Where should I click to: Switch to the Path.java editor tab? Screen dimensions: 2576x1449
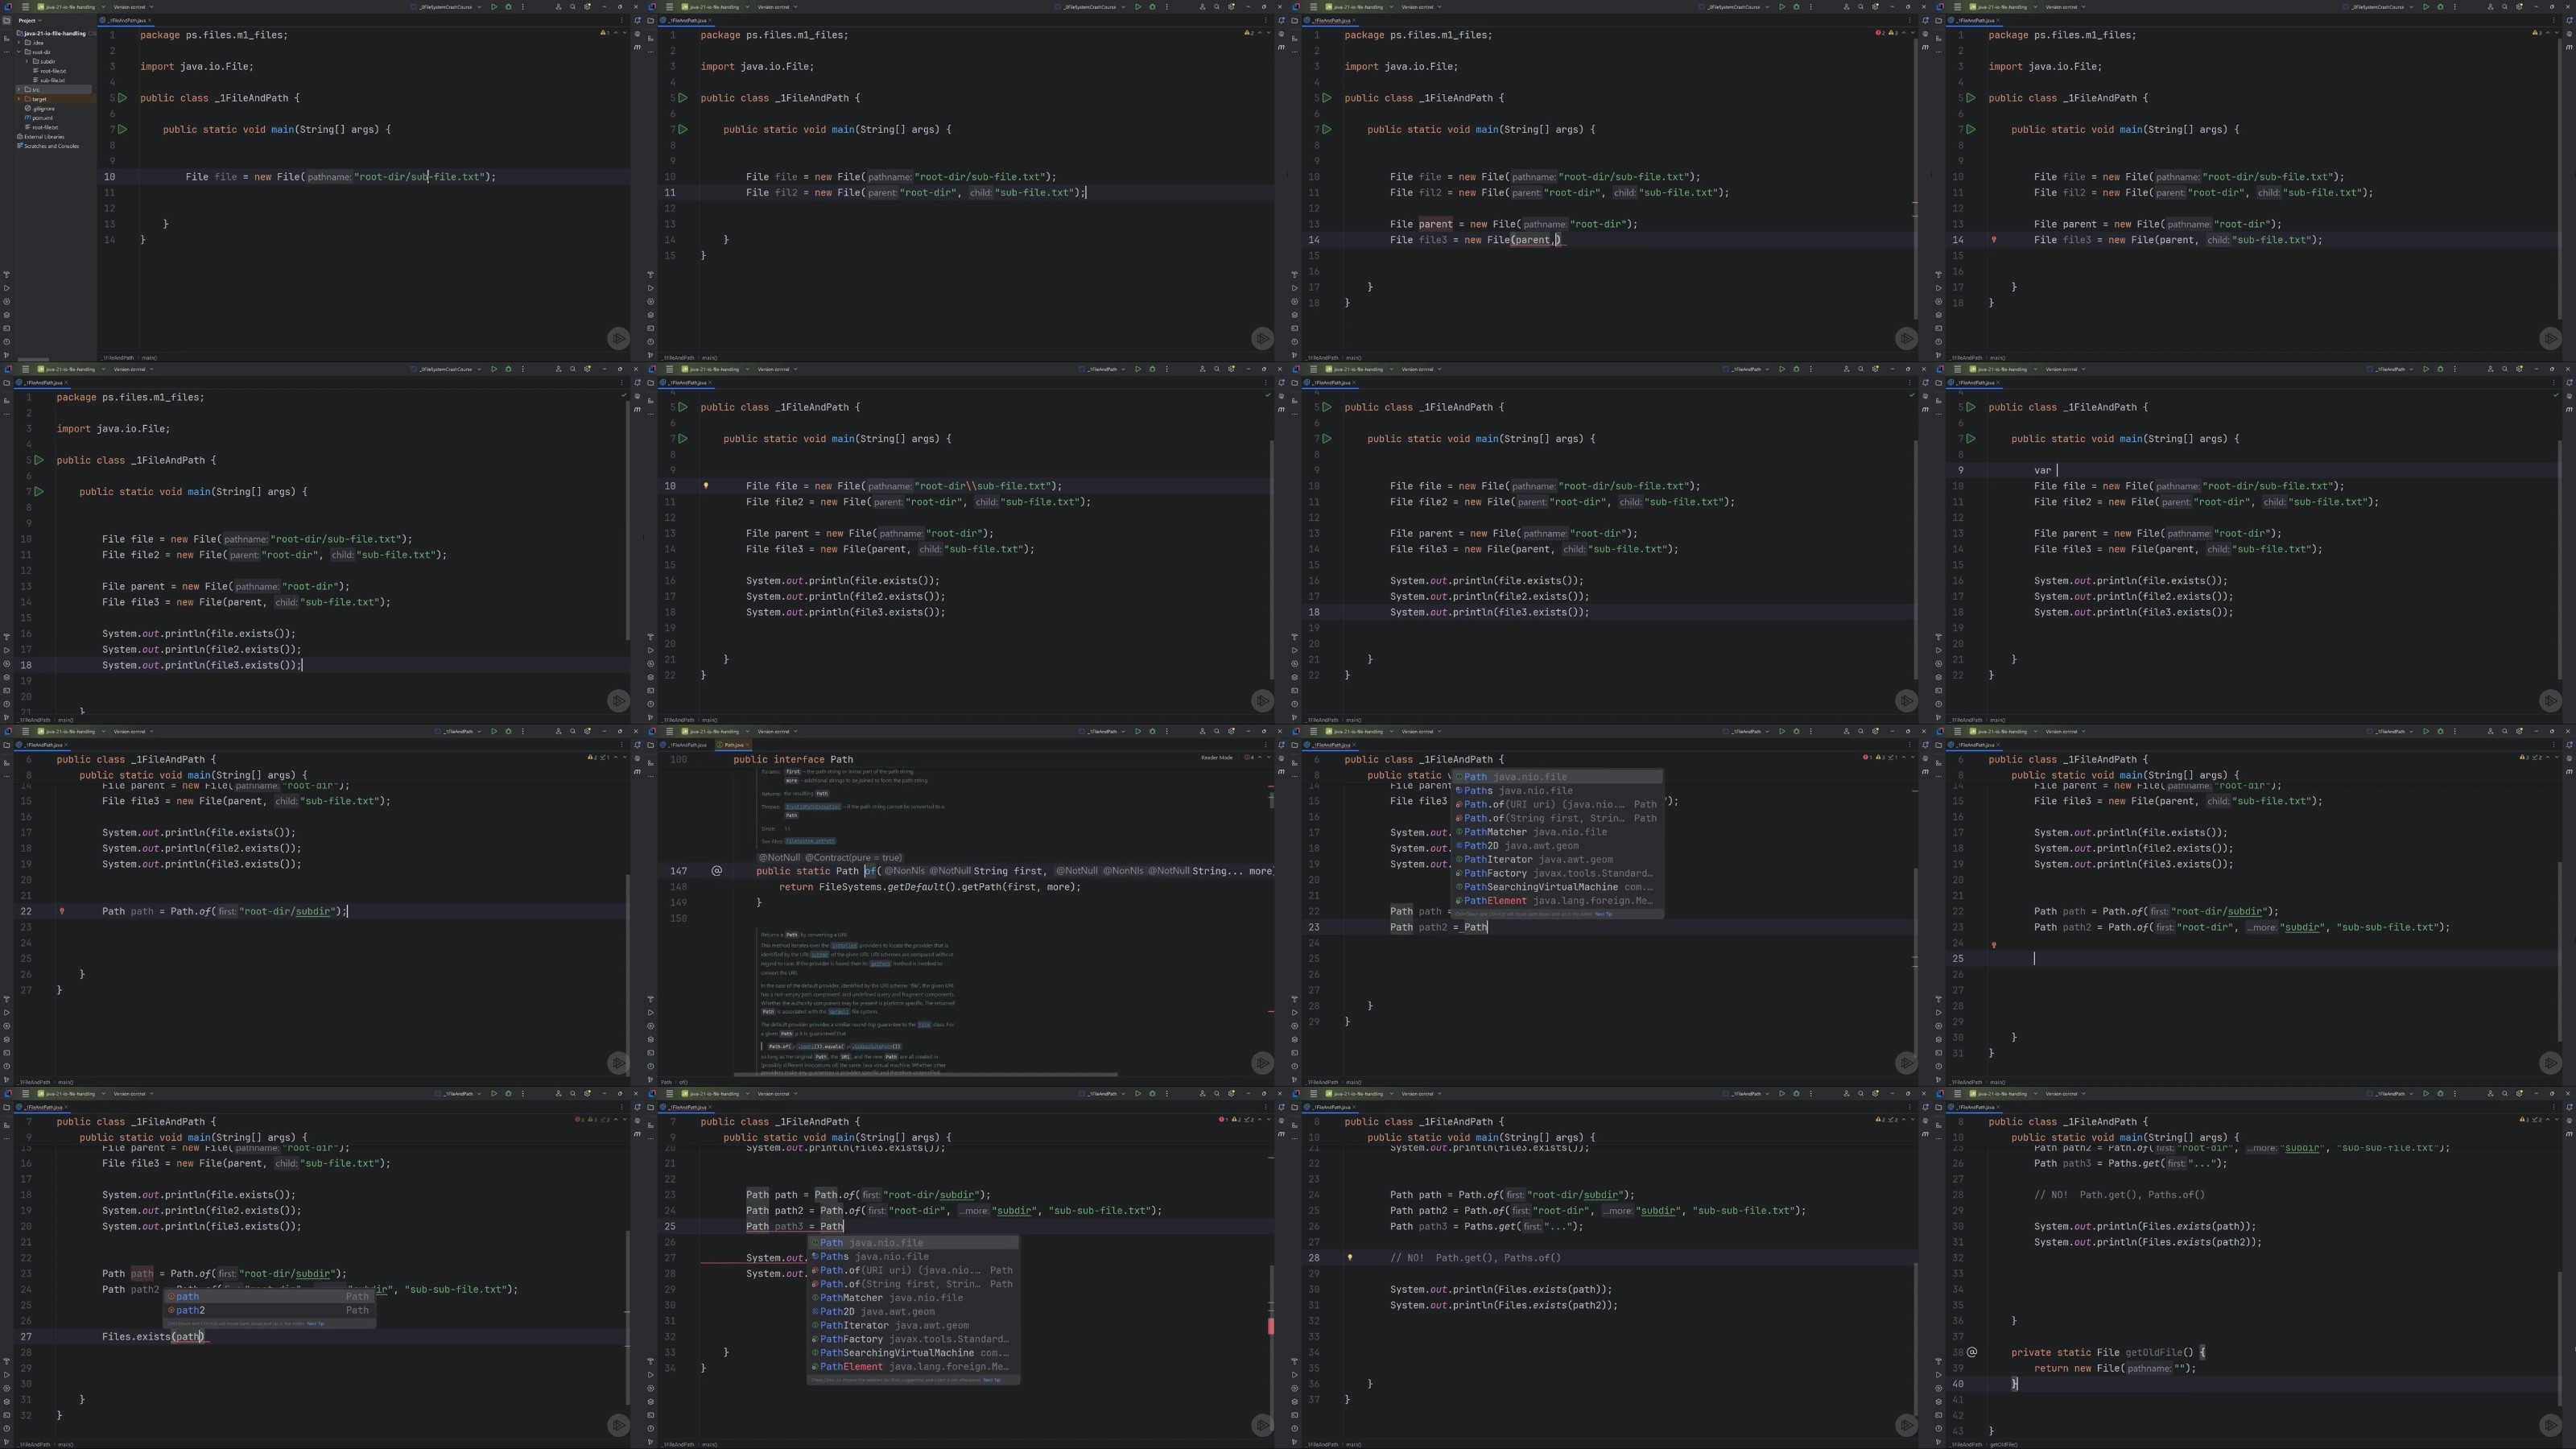[x=733, y=745]
